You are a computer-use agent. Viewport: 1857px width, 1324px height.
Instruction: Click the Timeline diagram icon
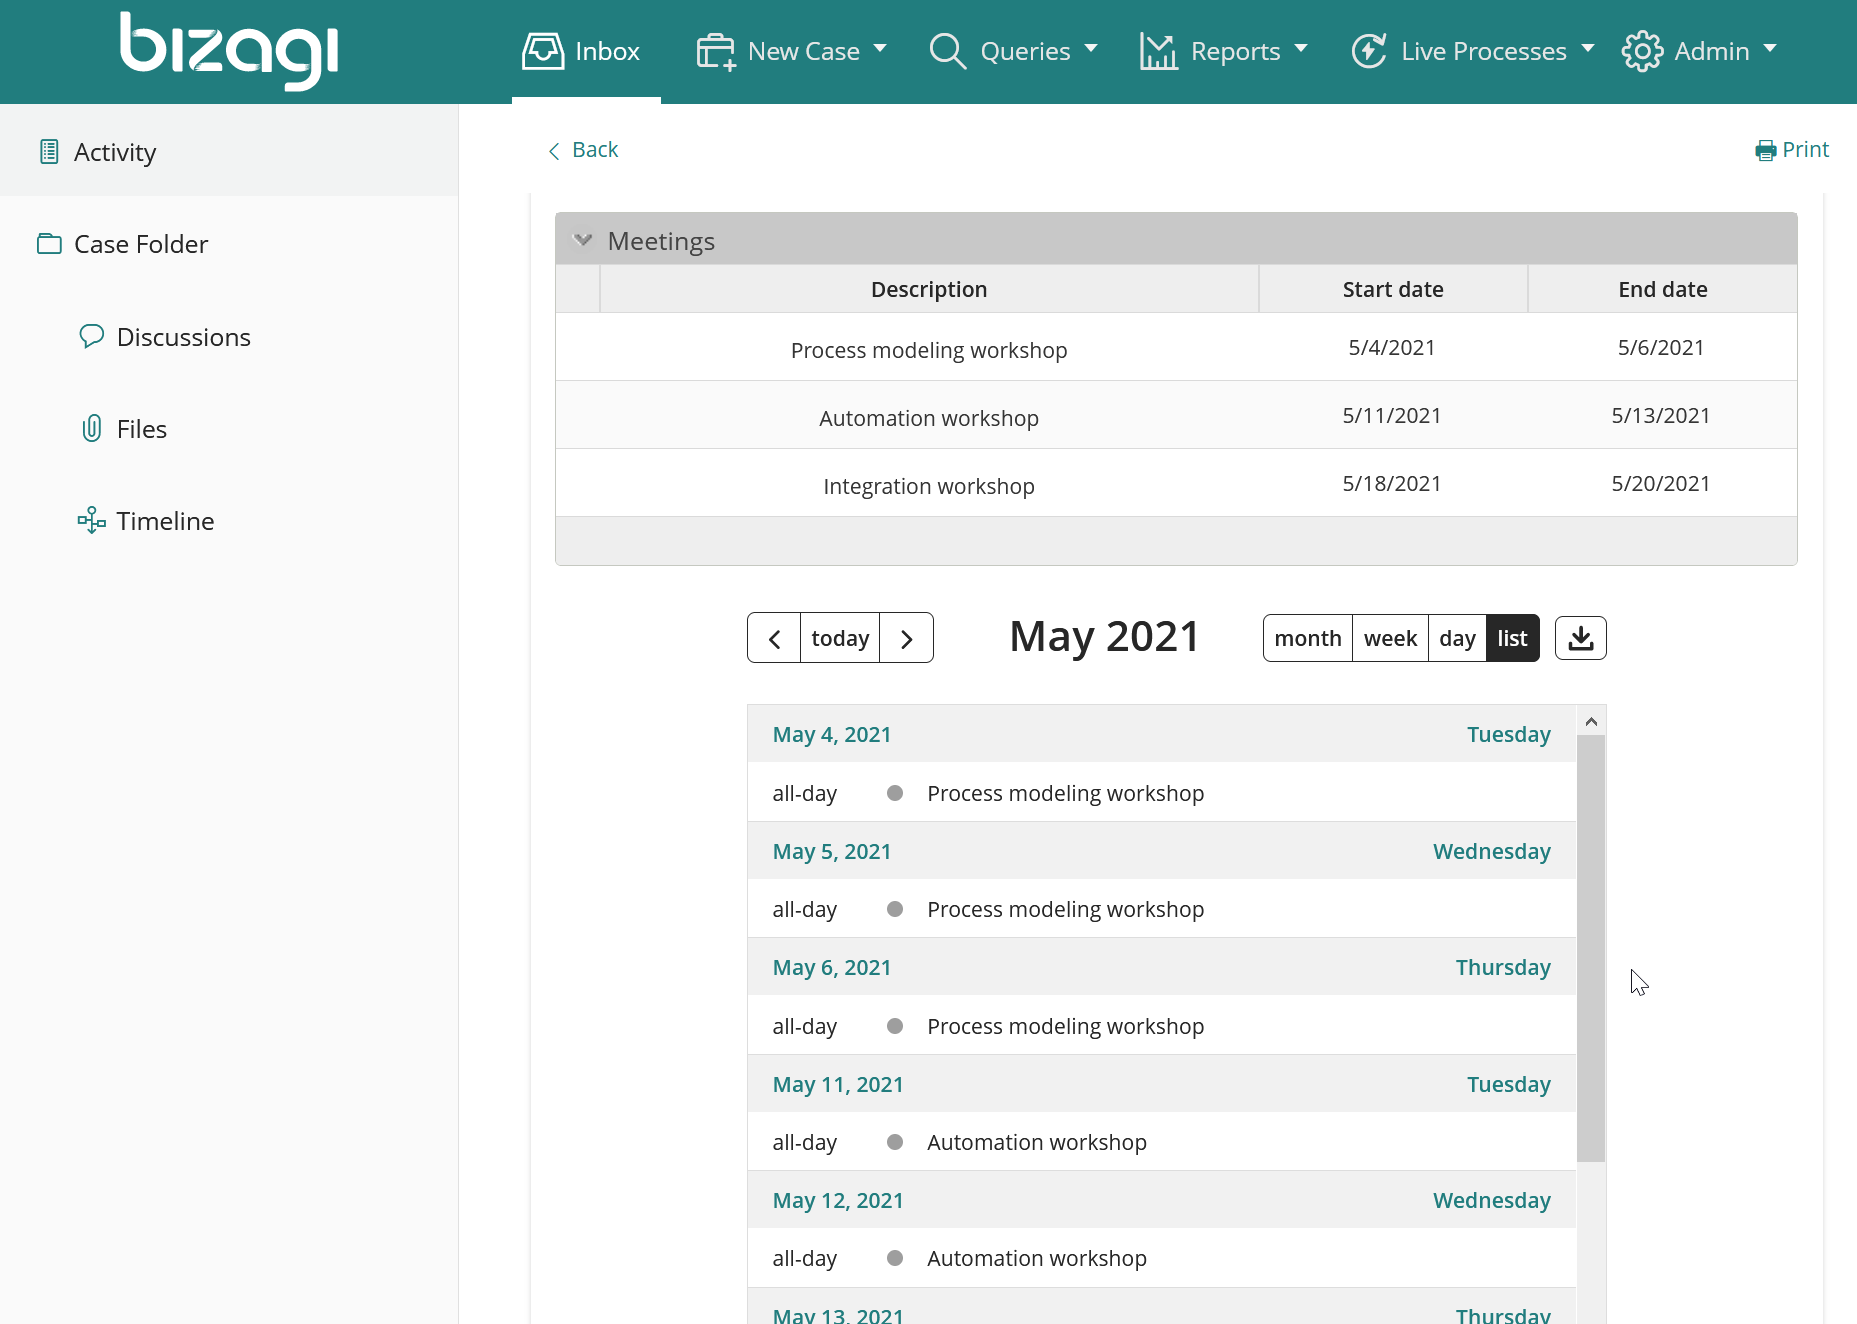pos(91,520)
